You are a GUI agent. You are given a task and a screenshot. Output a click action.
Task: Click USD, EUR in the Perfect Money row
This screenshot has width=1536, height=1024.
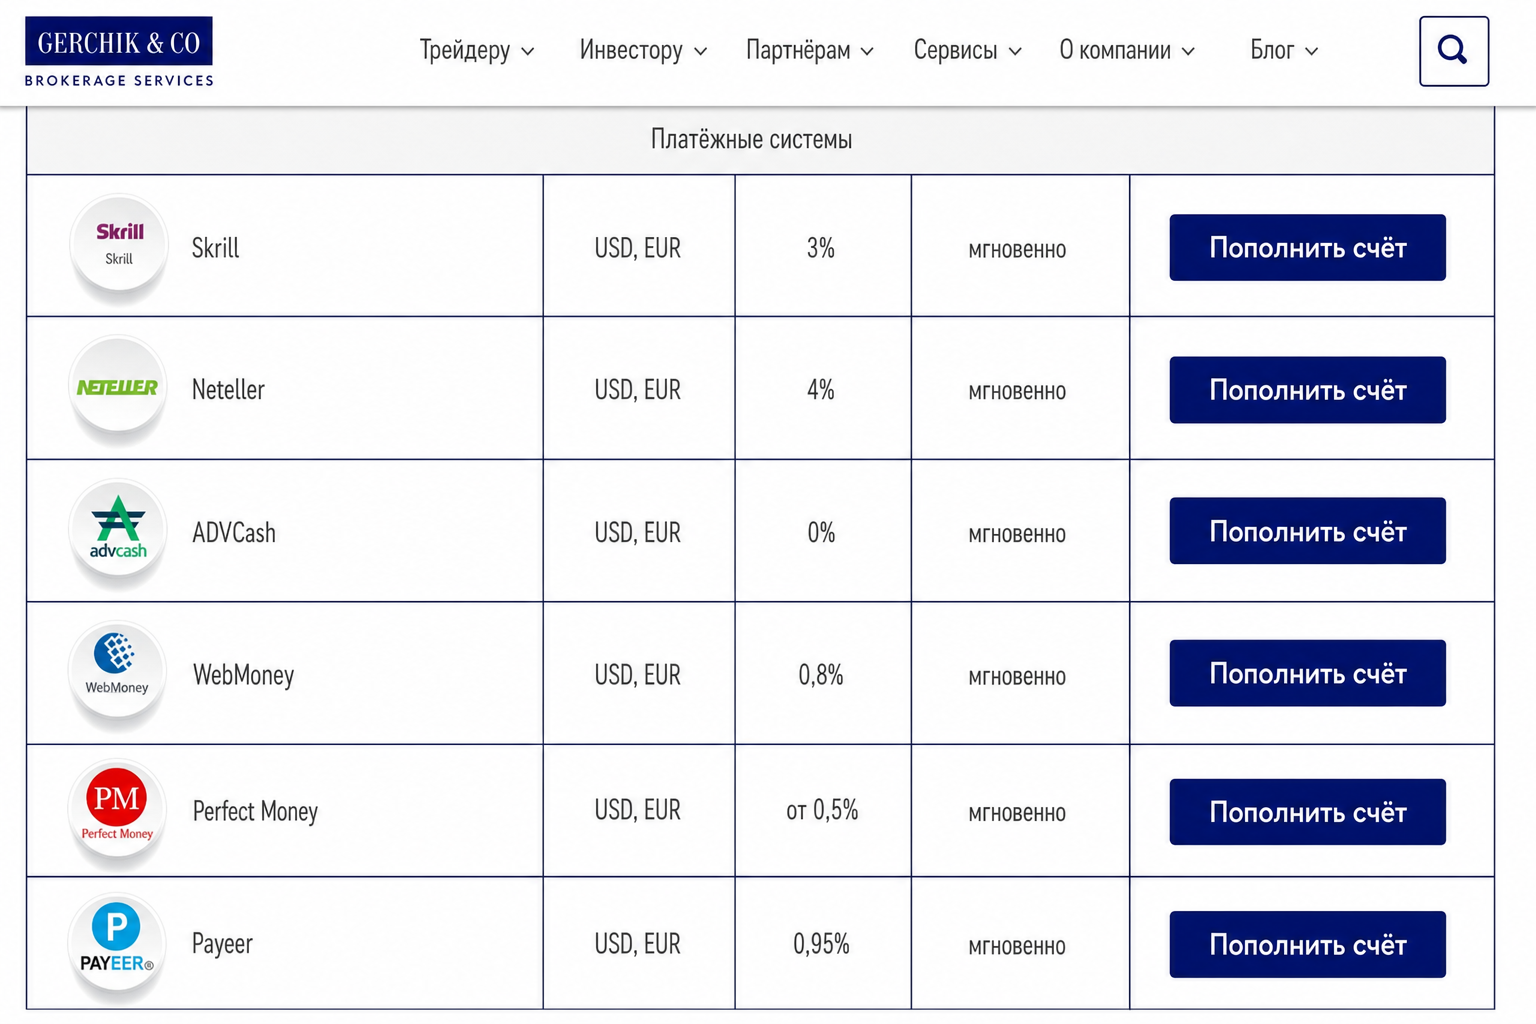[638, 810]
